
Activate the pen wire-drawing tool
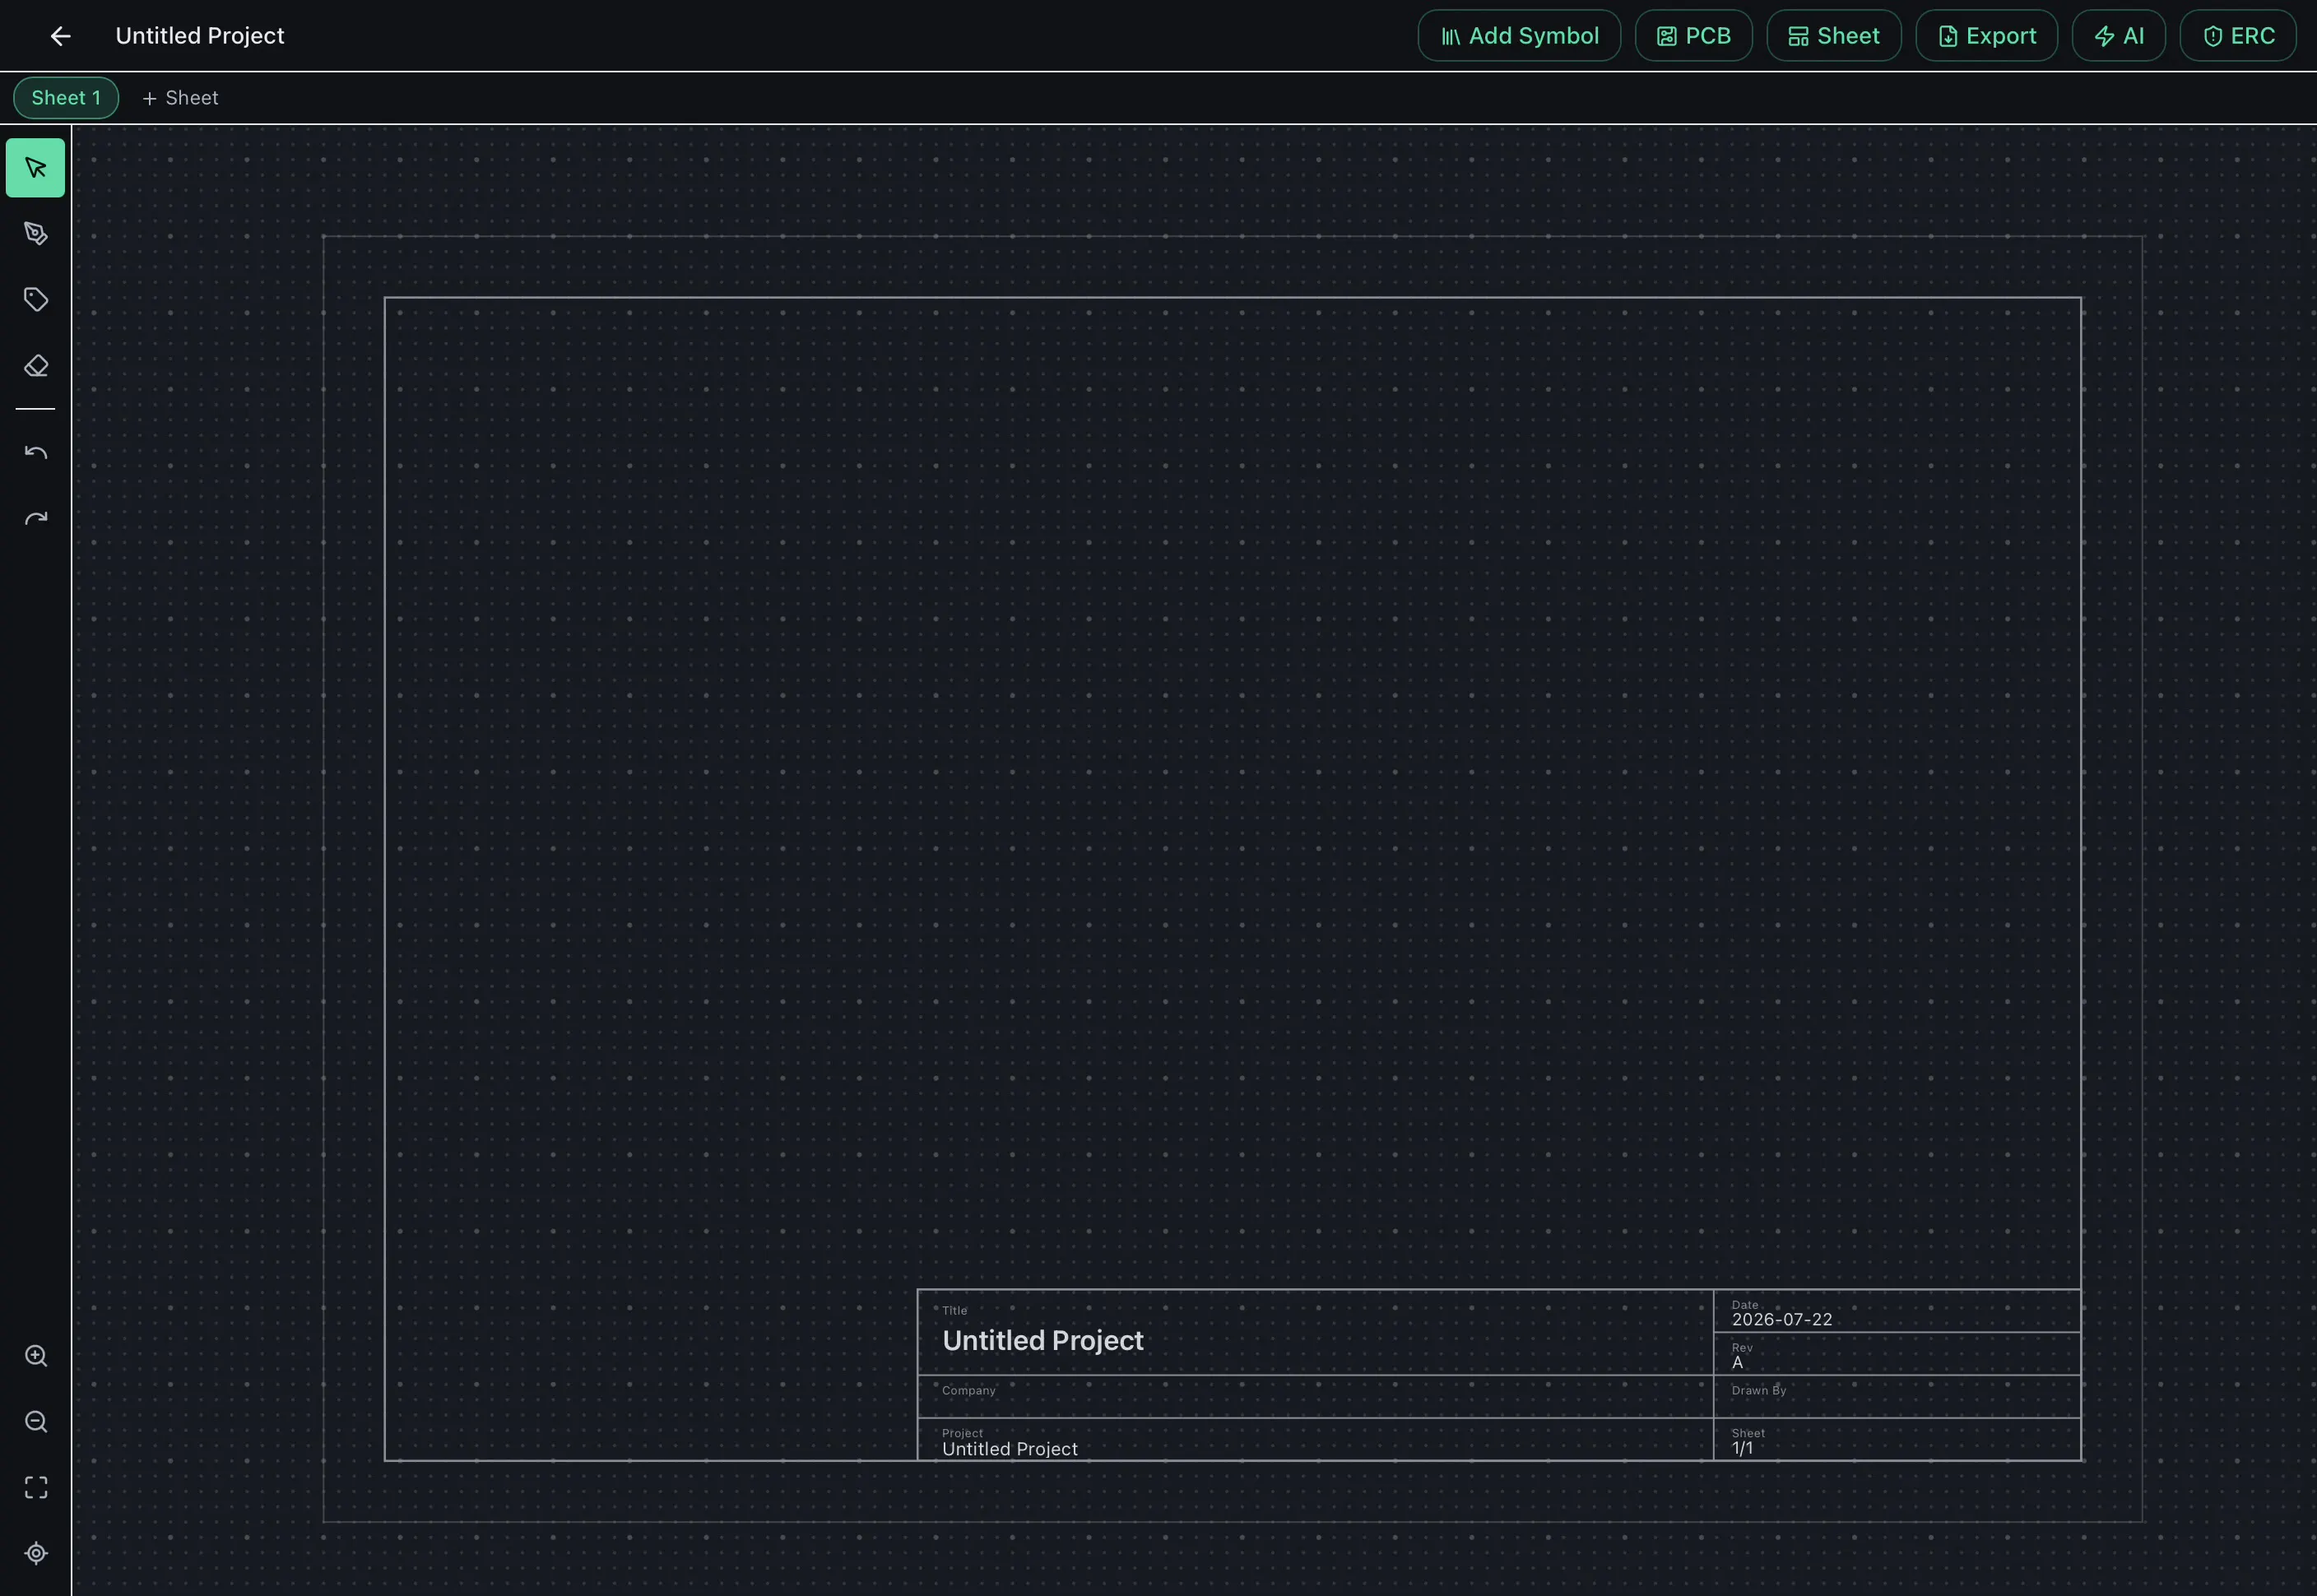click(x=36, y=234)
